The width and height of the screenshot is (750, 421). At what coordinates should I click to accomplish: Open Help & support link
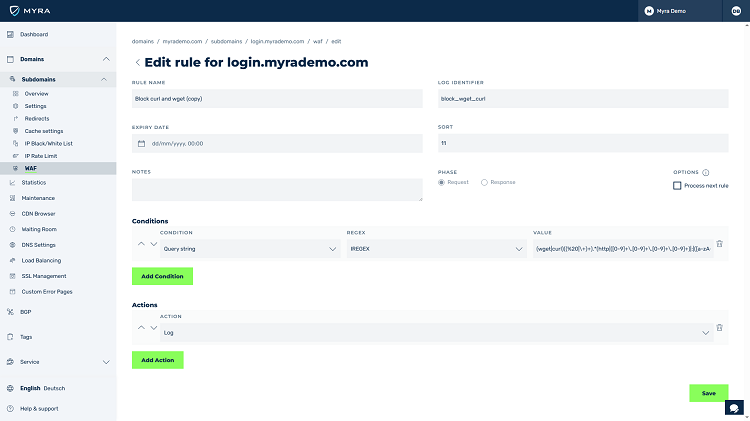[x=39, y=409]
